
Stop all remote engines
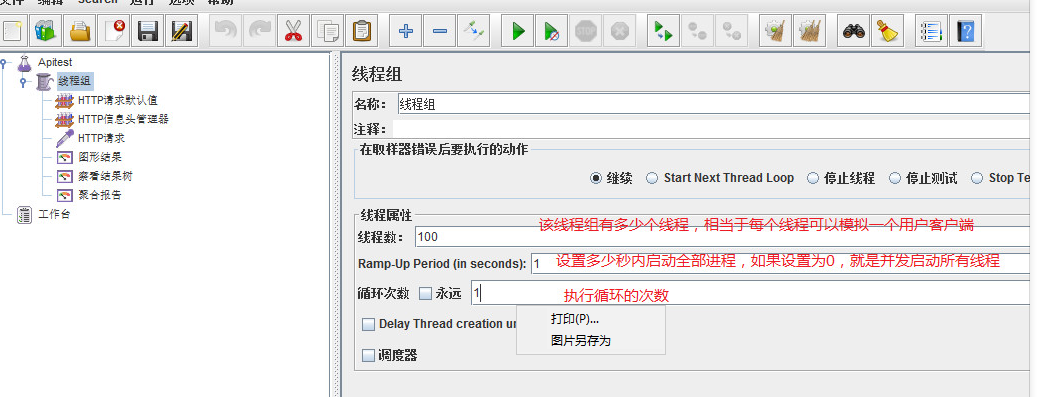click(x=697, y=31)
